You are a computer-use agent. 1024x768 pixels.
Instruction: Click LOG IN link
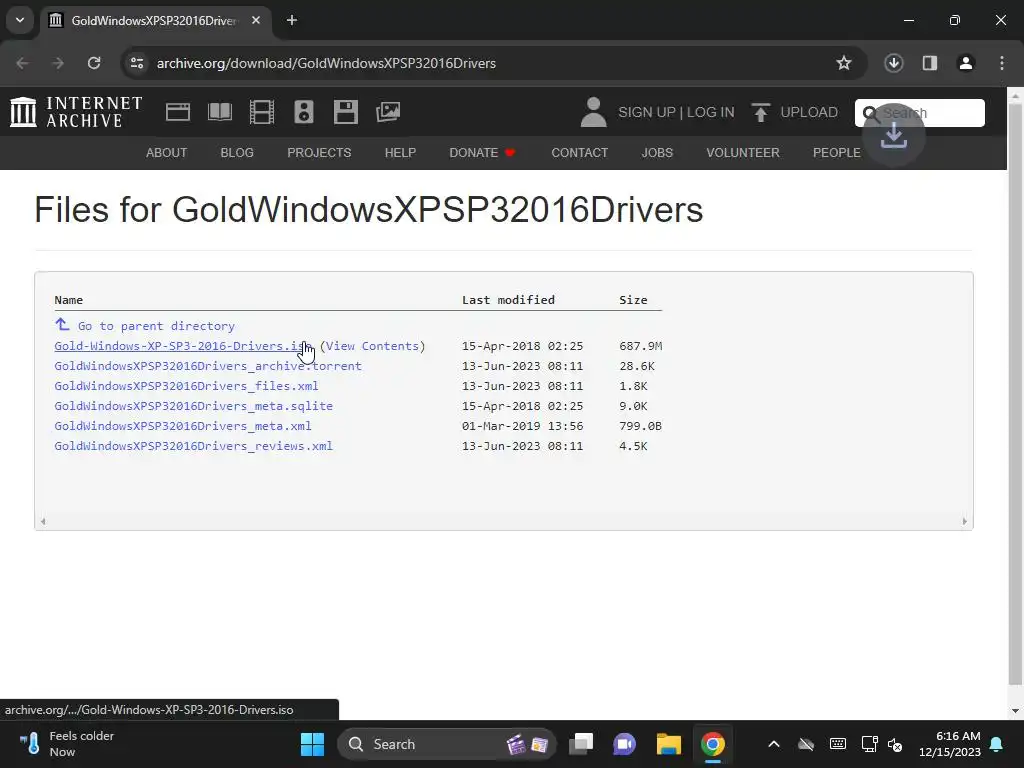pos(711,112)
